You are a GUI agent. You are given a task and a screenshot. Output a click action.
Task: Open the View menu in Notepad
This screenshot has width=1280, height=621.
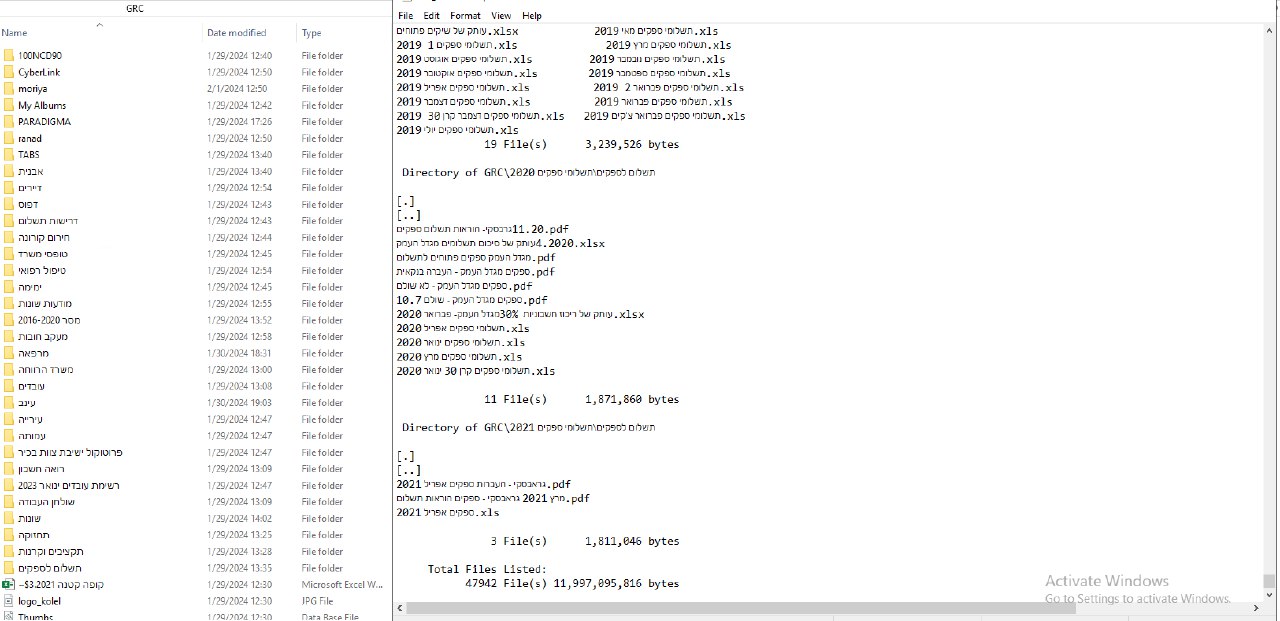(x=501, y=16)
